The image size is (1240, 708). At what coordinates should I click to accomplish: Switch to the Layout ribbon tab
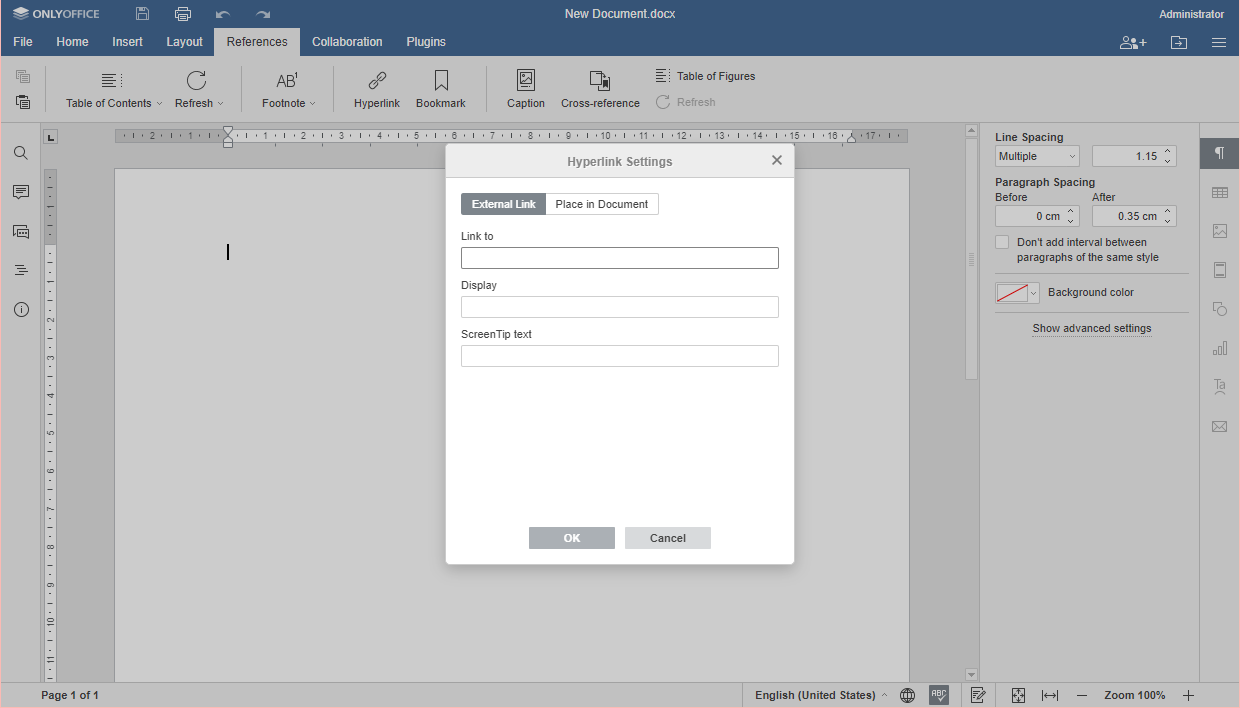click(184, 42)
